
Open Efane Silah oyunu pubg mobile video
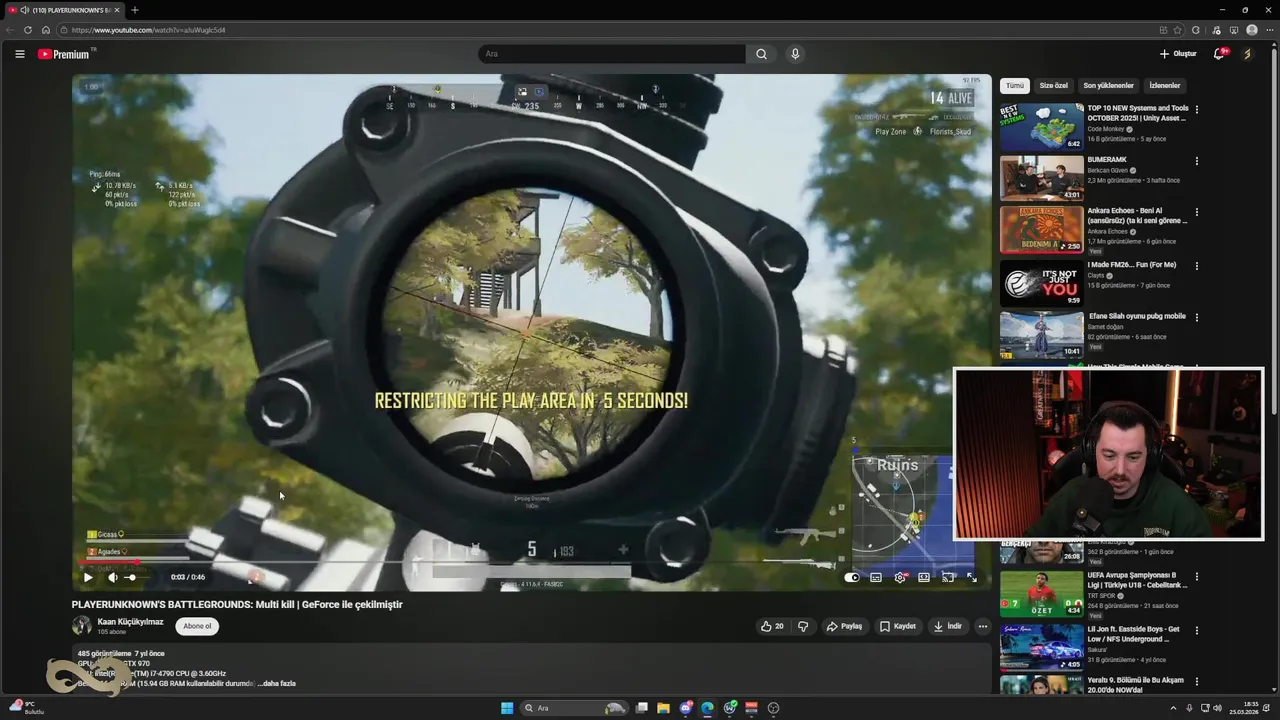(1137, 316)
